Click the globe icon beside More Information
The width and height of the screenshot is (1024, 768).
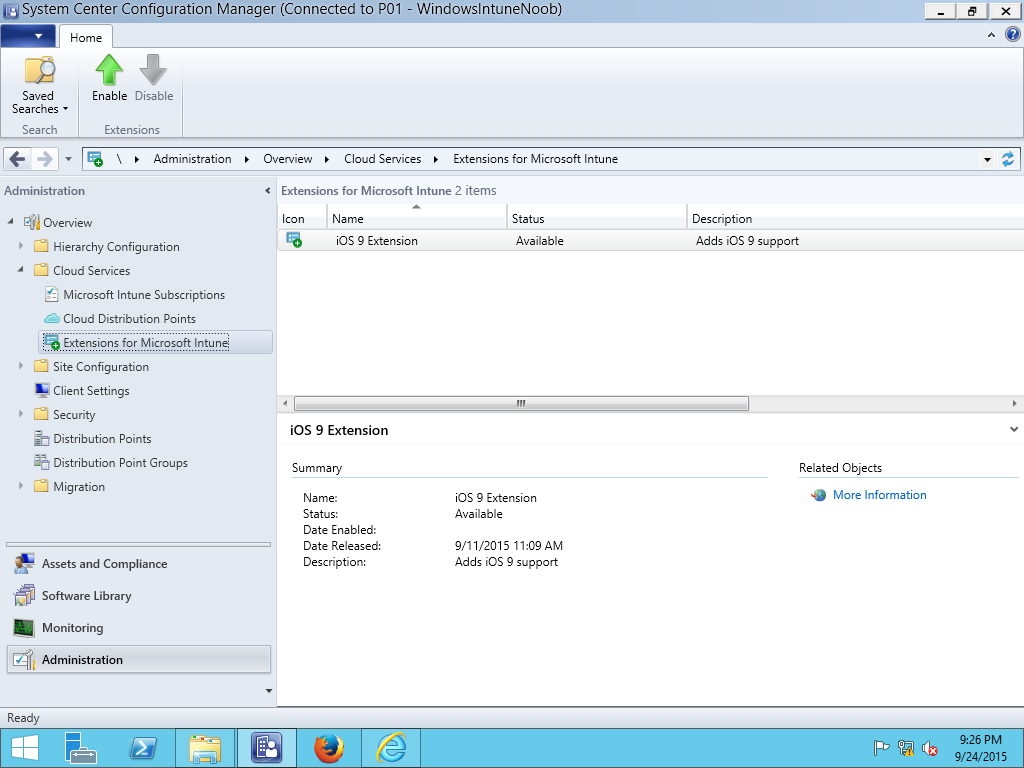[818, 495]
